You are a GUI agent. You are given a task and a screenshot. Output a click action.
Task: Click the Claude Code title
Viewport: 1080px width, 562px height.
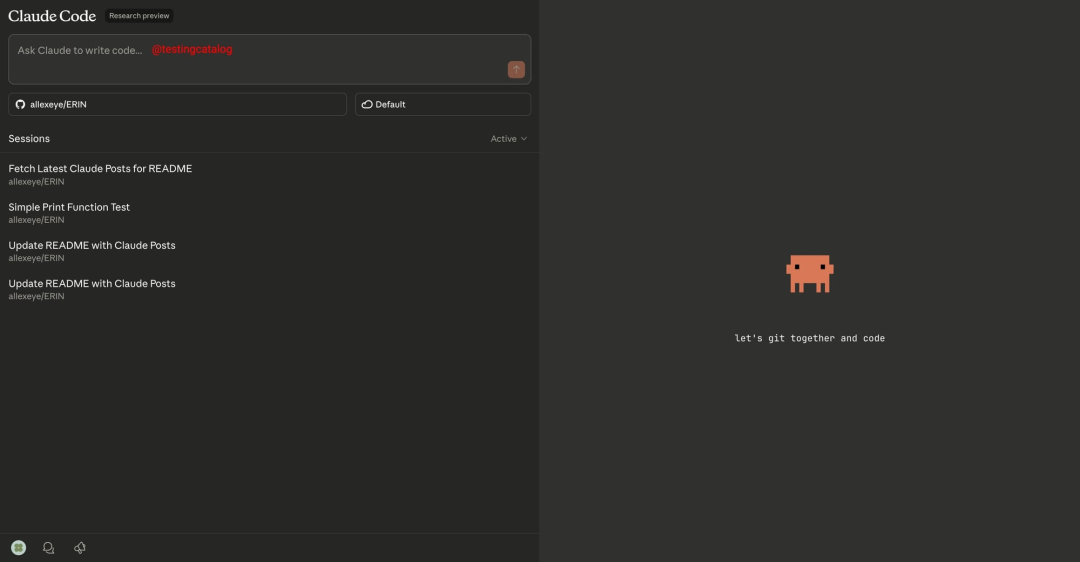point(52,16)
